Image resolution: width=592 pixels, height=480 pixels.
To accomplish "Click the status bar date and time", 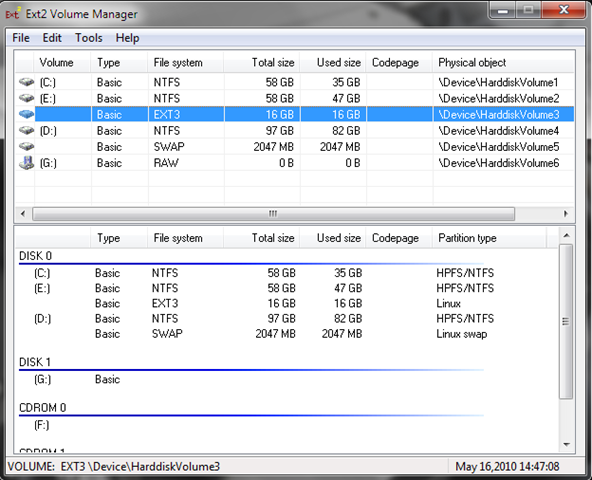I will click(507, 467).
